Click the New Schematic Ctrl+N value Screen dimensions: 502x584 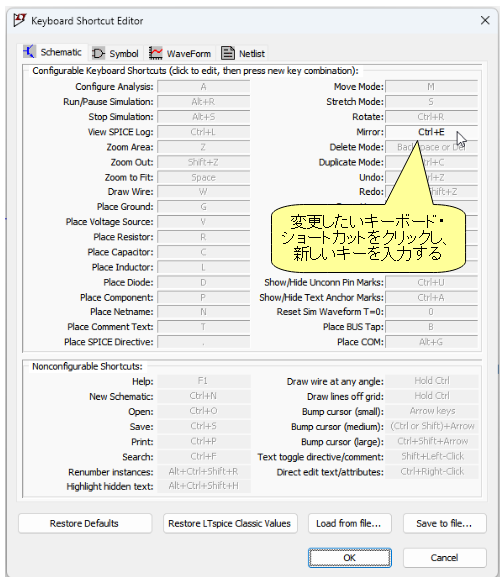pyautogui.click(x=204, y=396)
